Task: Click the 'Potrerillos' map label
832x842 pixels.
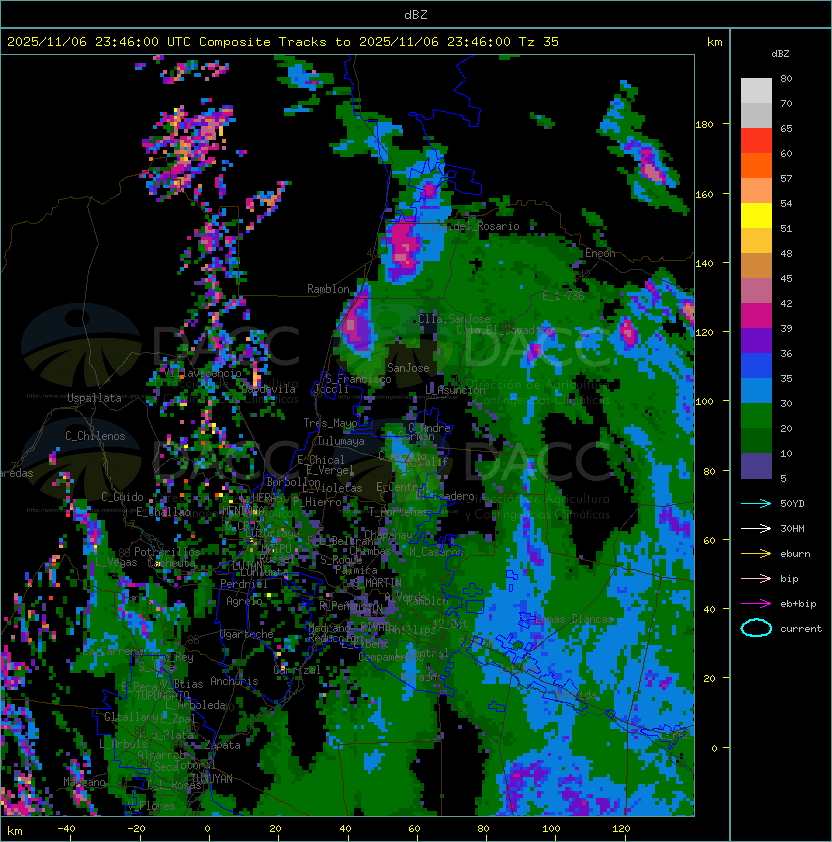Action: click(167, 552)
